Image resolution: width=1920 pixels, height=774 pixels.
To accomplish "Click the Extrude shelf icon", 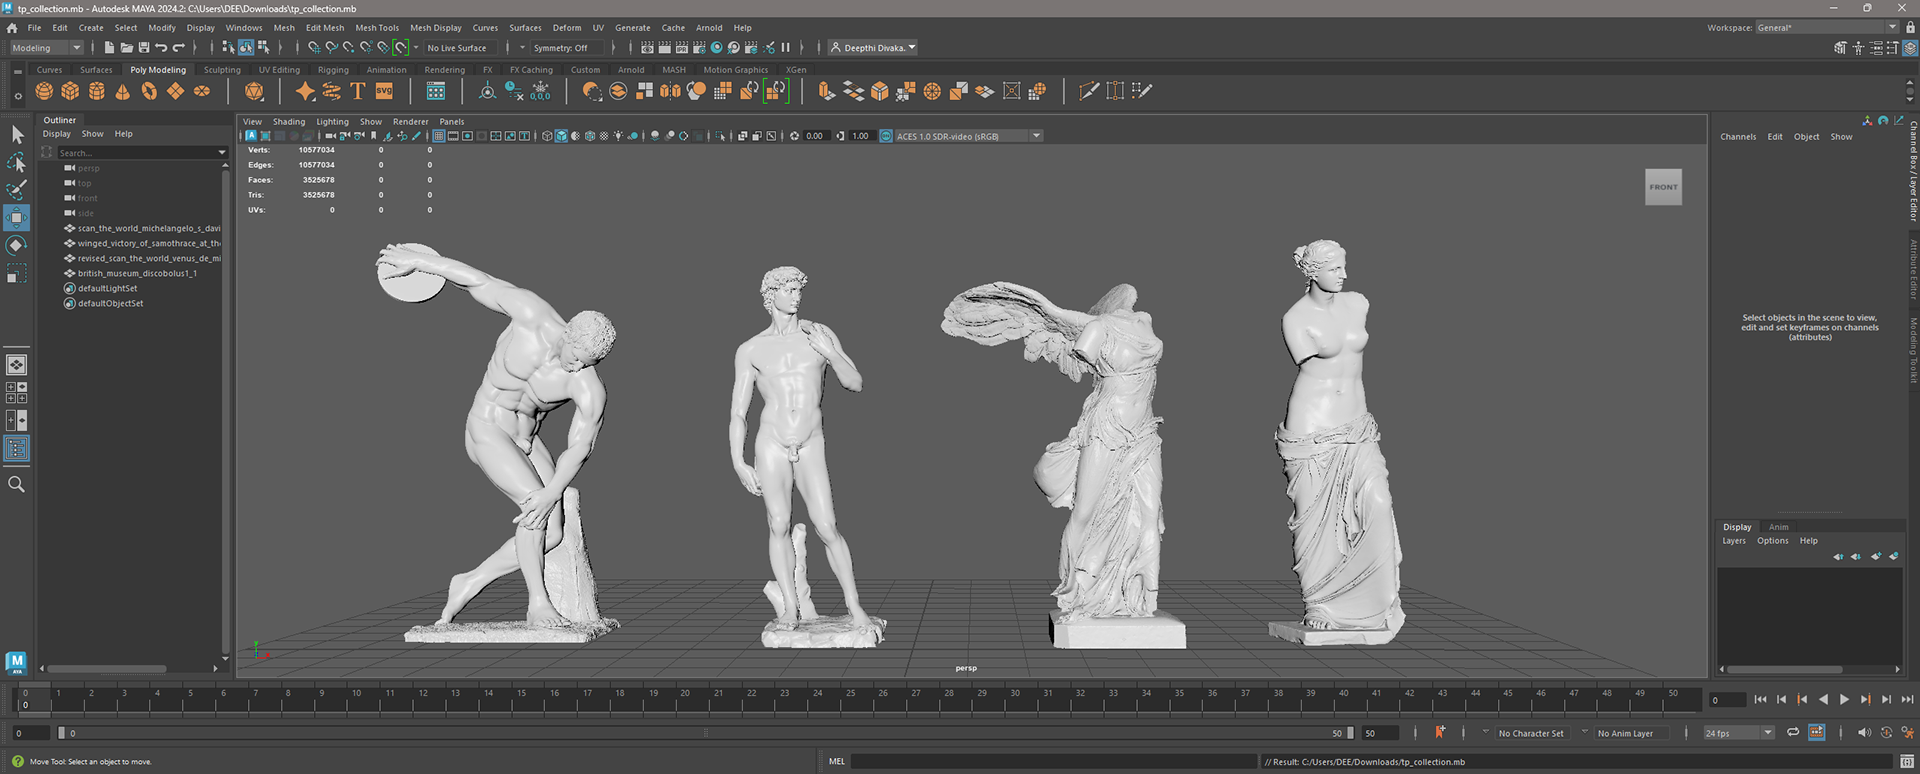I will [826, 91].
